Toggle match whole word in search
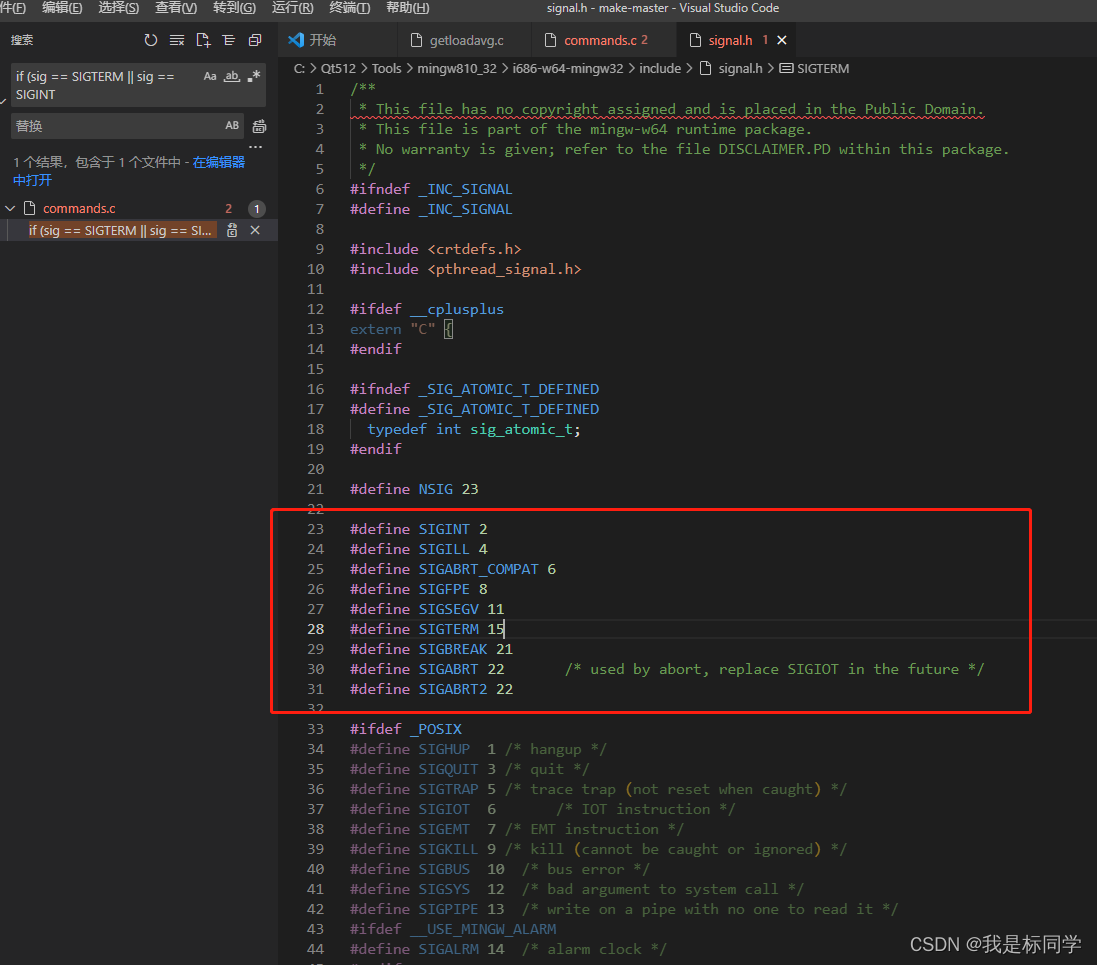 coord(231,76)
